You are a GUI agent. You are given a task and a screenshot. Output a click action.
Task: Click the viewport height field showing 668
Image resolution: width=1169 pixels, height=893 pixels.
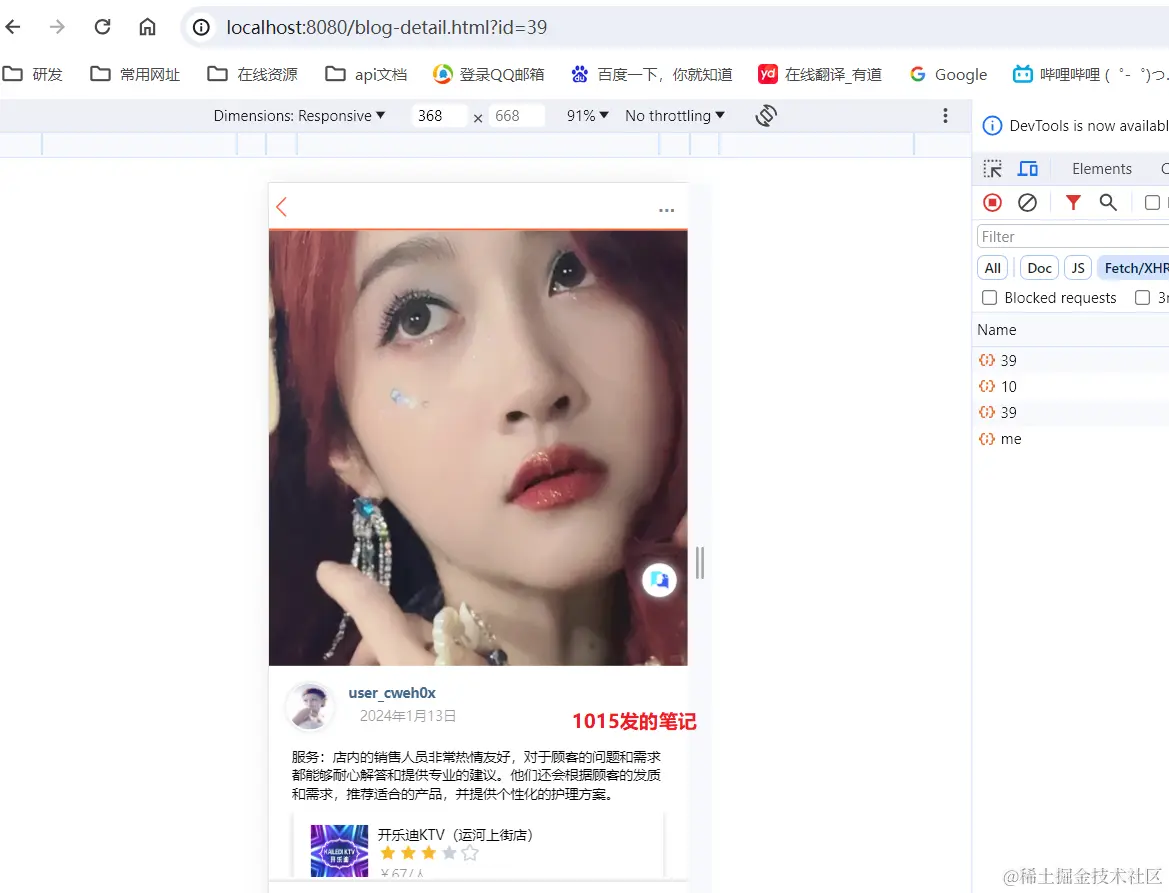[516, 116]
